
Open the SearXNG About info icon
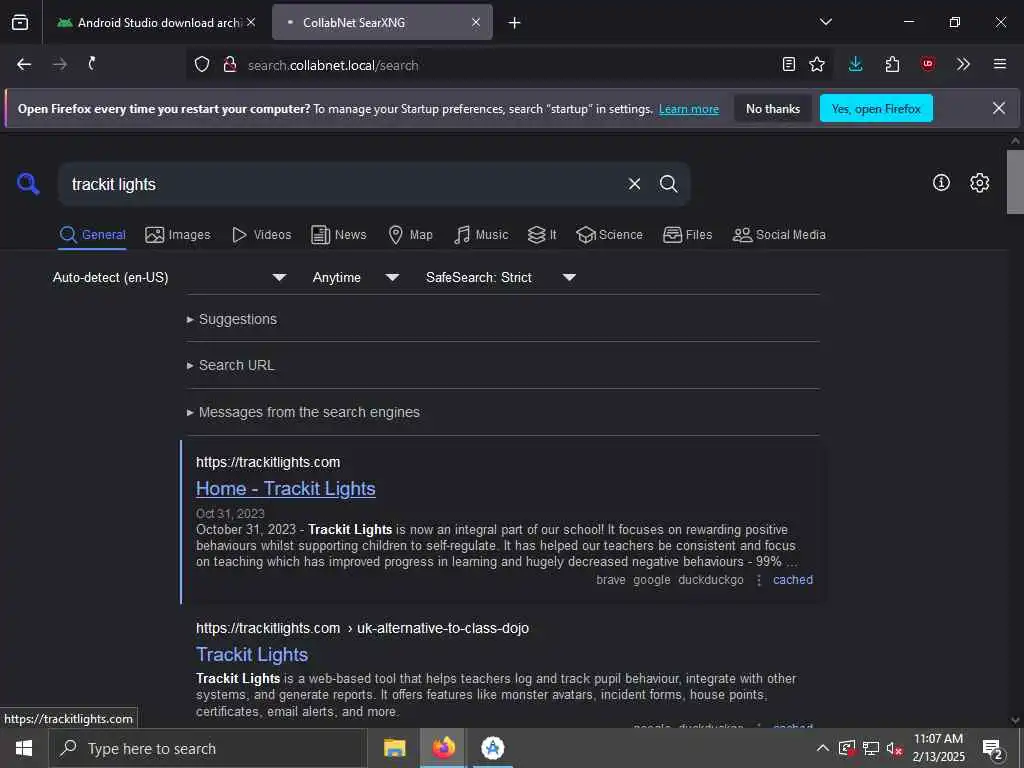[941, 183]
